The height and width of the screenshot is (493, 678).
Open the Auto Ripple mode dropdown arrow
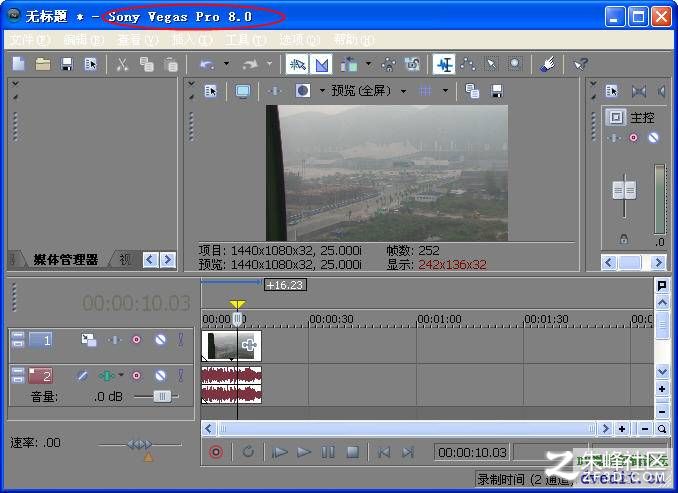368,64
